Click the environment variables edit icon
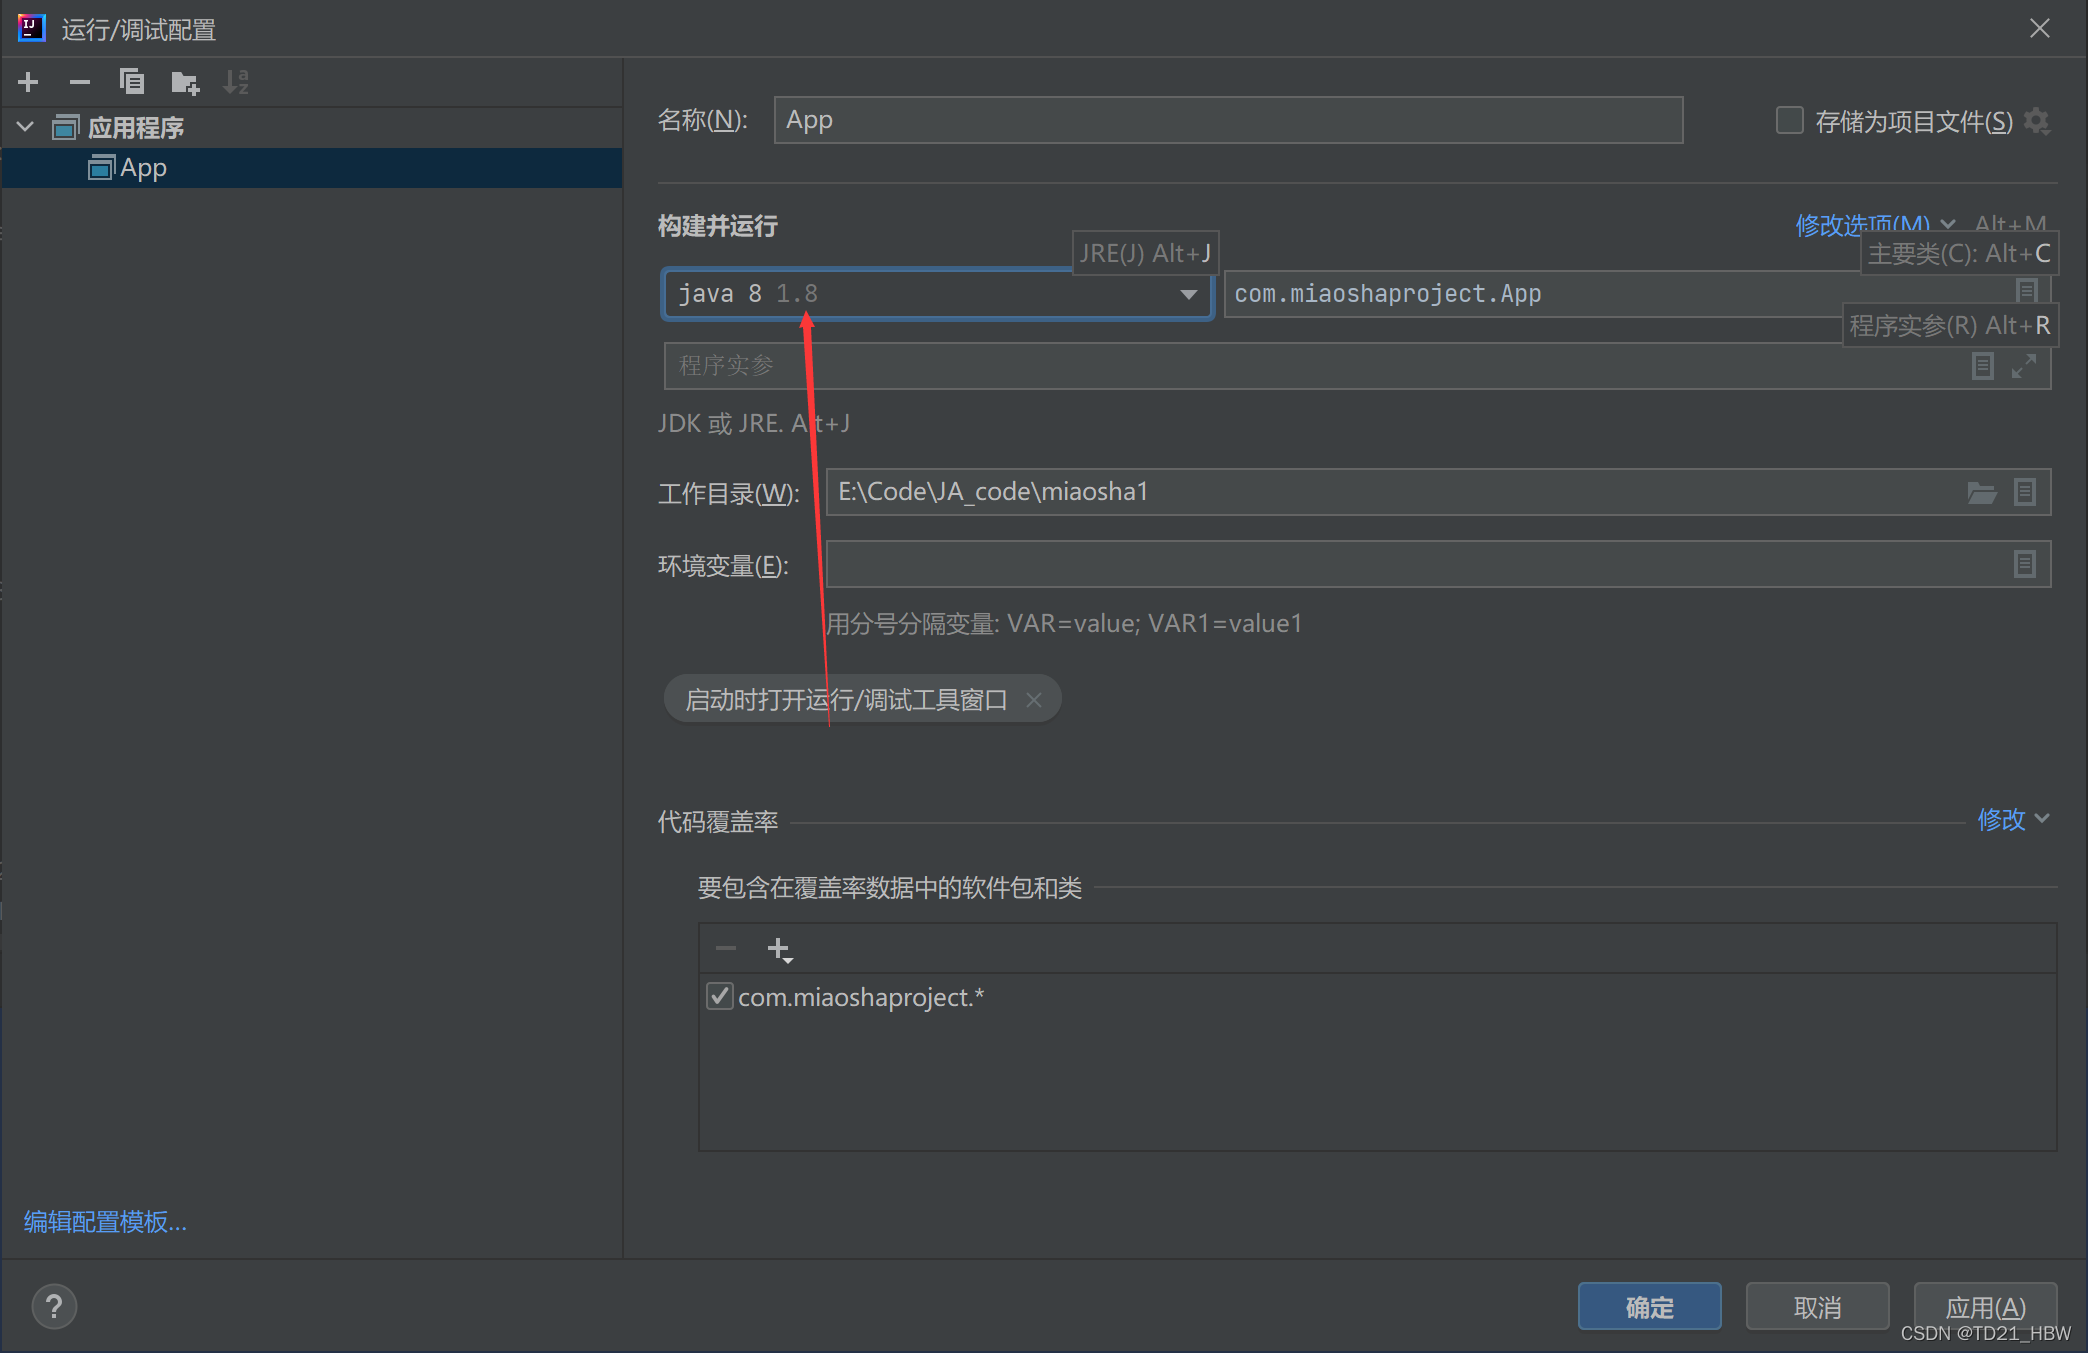The height and width of the screenshot is (1353, 2088). click(x=2024, y=564)
